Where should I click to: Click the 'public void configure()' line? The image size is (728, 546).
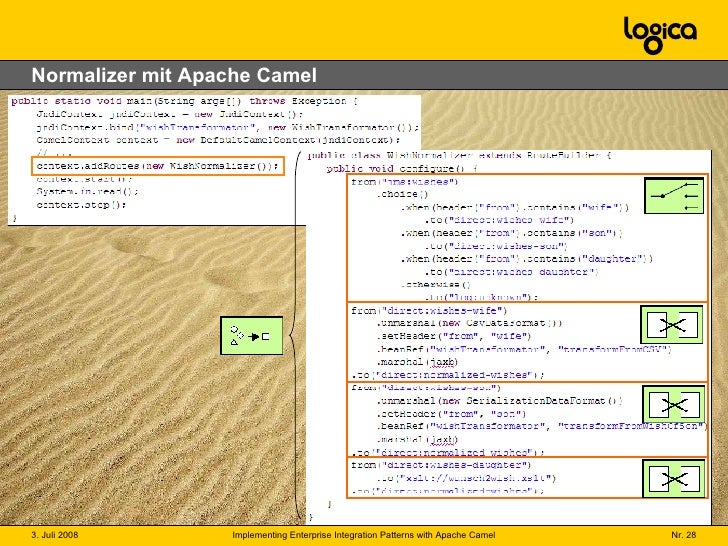[402, 168]
